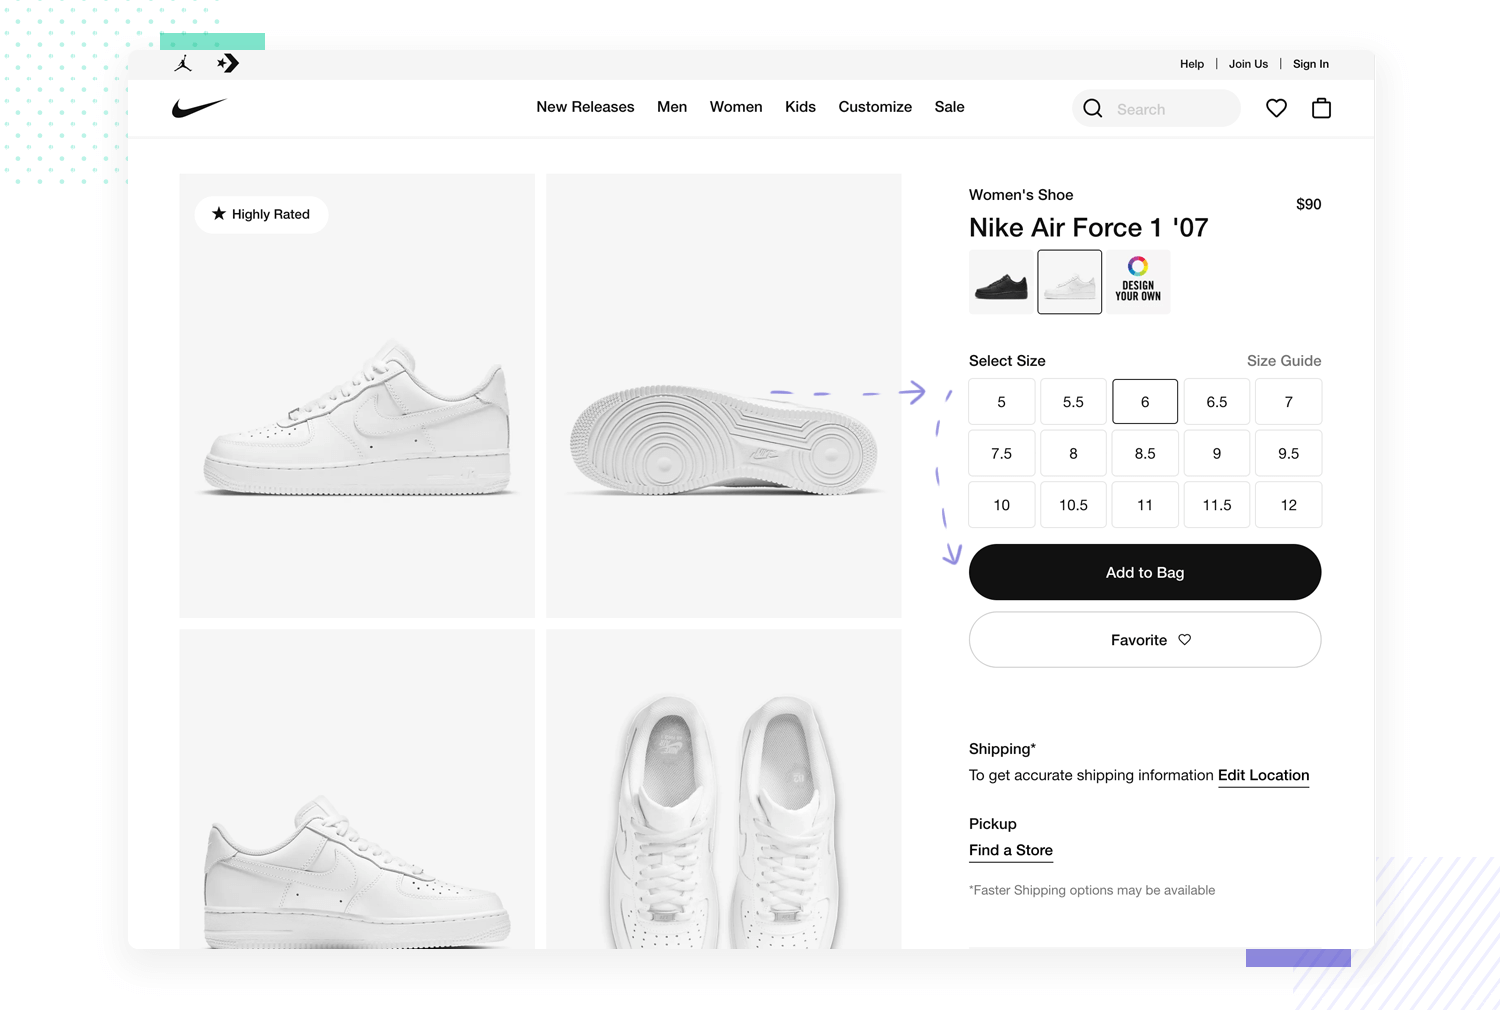
Task: Go to the Nike swoosh home logo
Action: [x=199, y=108]
